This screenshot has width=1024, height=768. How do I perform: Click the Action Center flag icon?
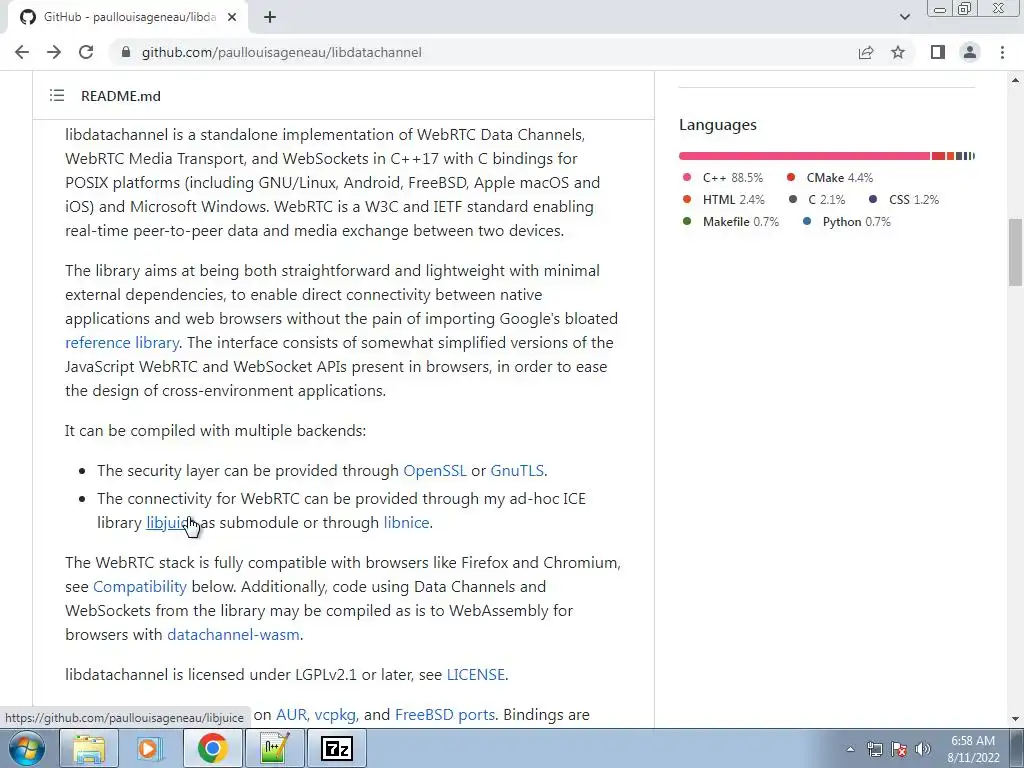point(899,749)
